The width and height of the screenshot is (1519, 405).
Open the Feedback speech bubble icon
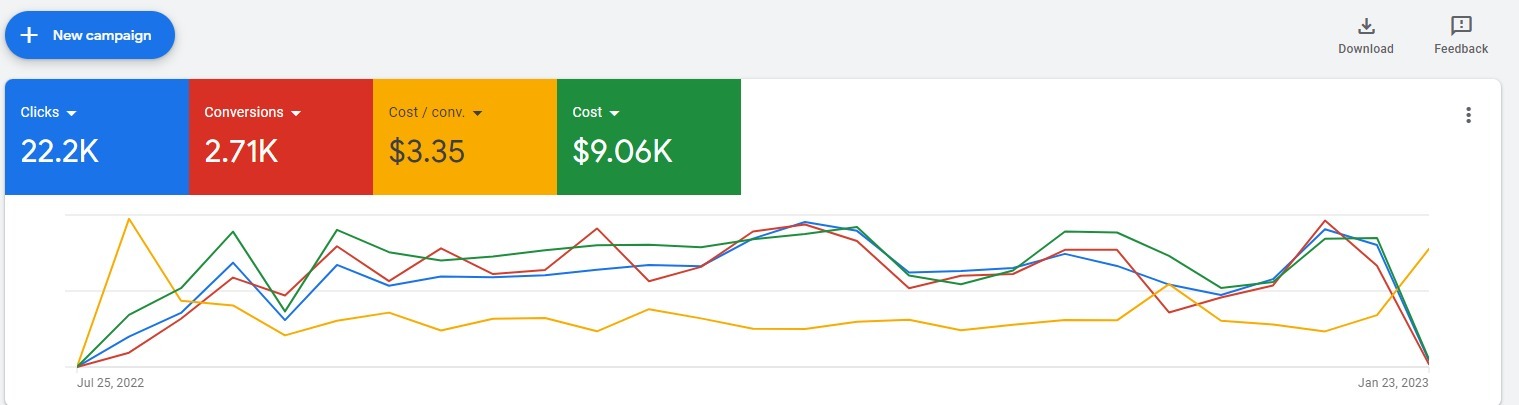(x=1461, y=26)
